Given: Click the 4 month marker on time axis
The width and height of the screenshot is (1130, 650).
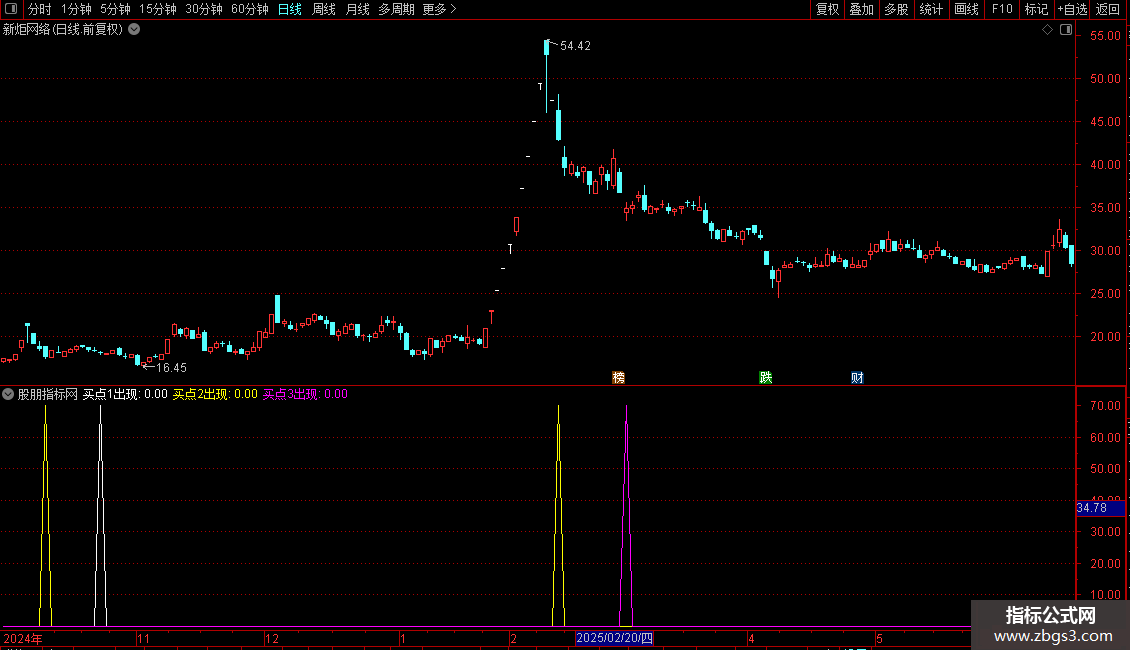Looking at the screenshot, I should 751,638.
